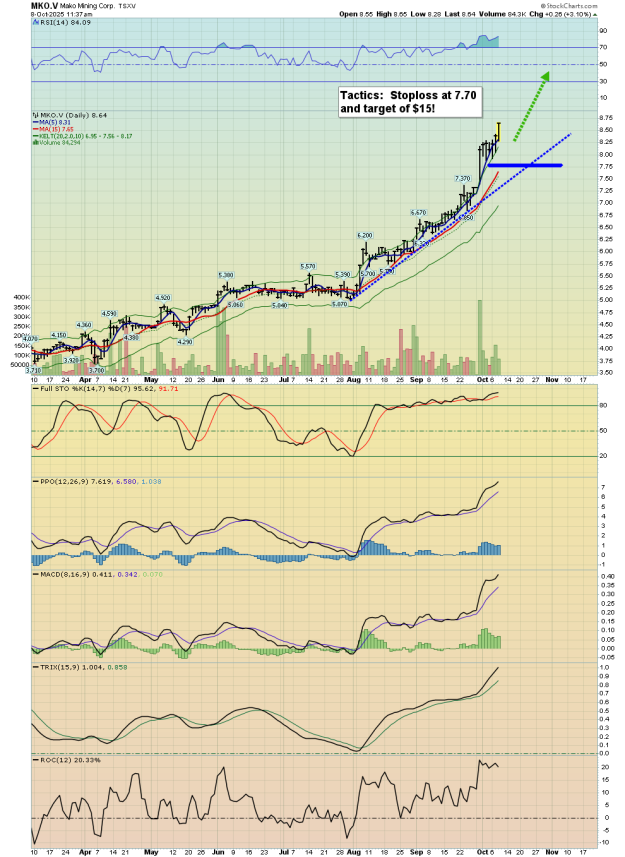Click the green dotted target arrow
Image resolution: width=625 pixels, height=857 pixels.
(x=530, y=106)
